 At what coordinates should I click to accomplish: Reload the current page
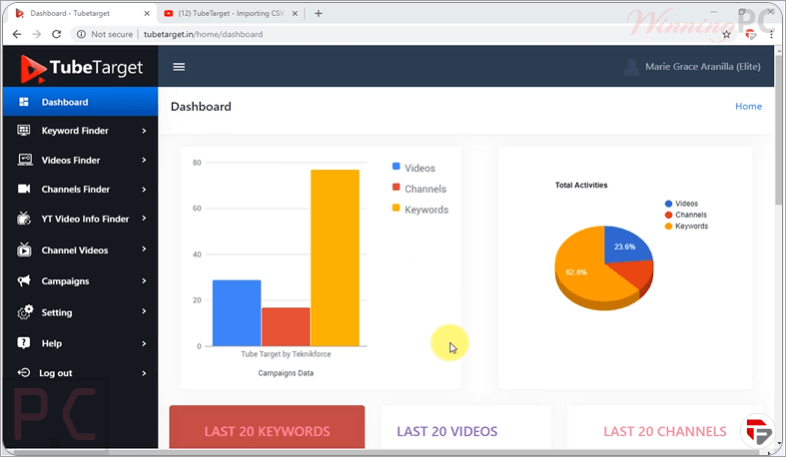tap(57, 34)
